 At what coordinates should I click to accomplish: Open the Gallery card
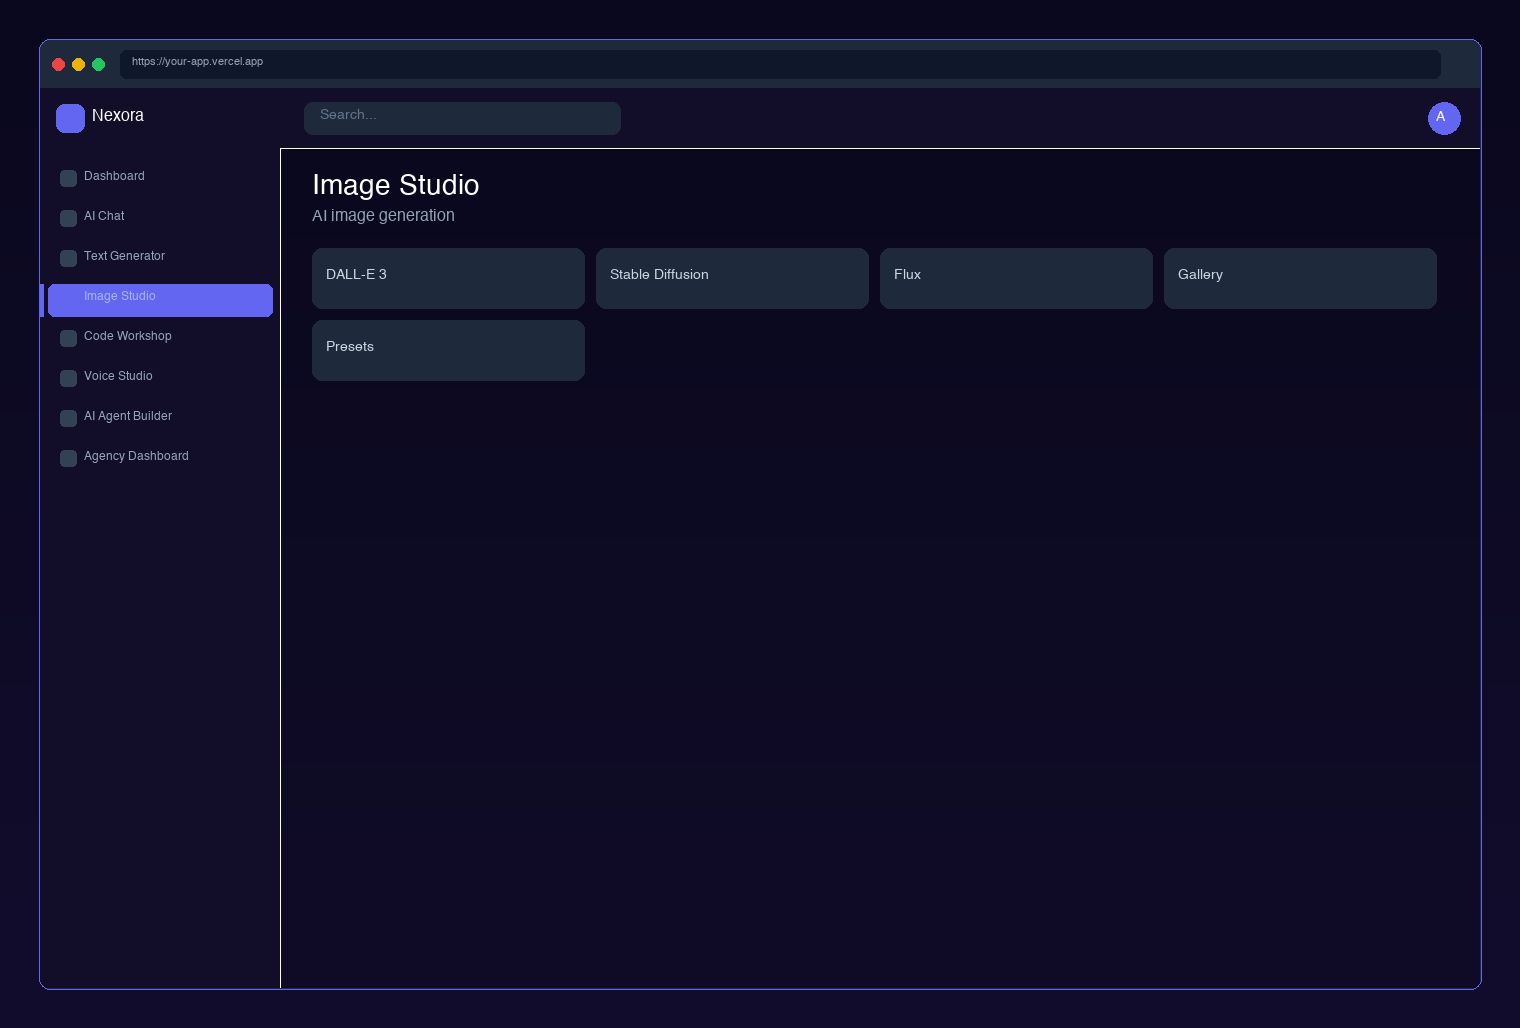1300,278
